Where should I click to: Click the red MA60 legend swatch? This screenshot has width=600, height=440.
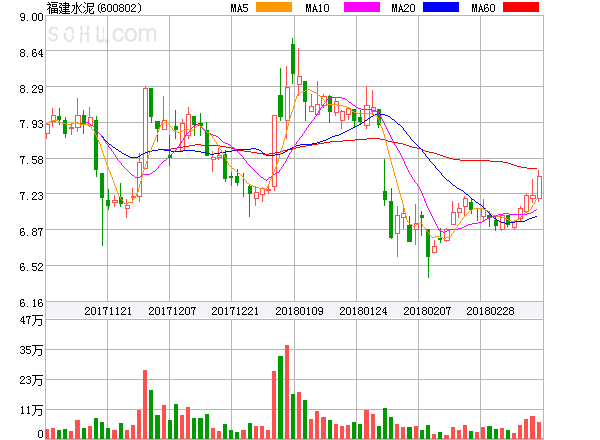[521, 7]
